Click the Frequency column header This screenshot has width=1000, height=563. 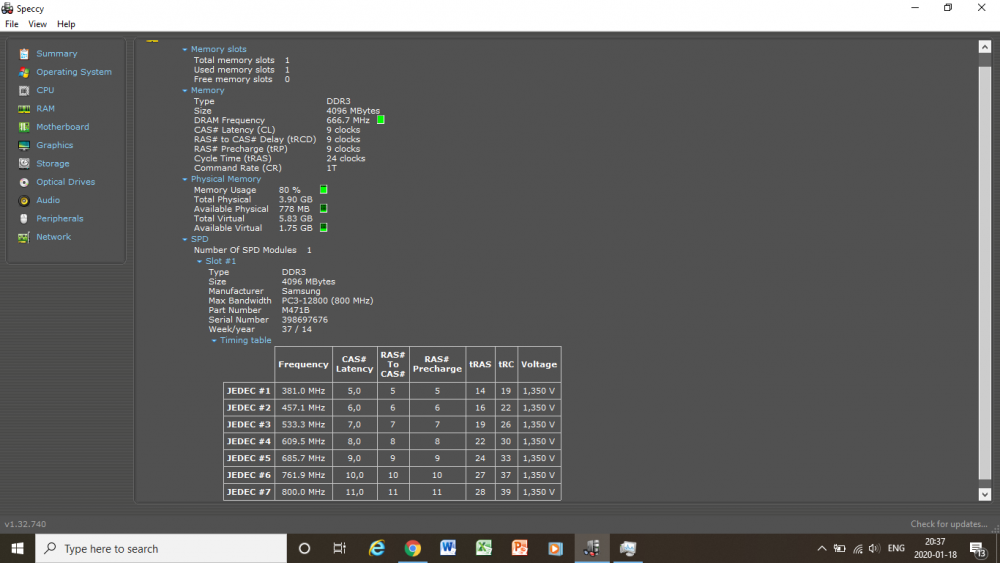coord(304,365)
